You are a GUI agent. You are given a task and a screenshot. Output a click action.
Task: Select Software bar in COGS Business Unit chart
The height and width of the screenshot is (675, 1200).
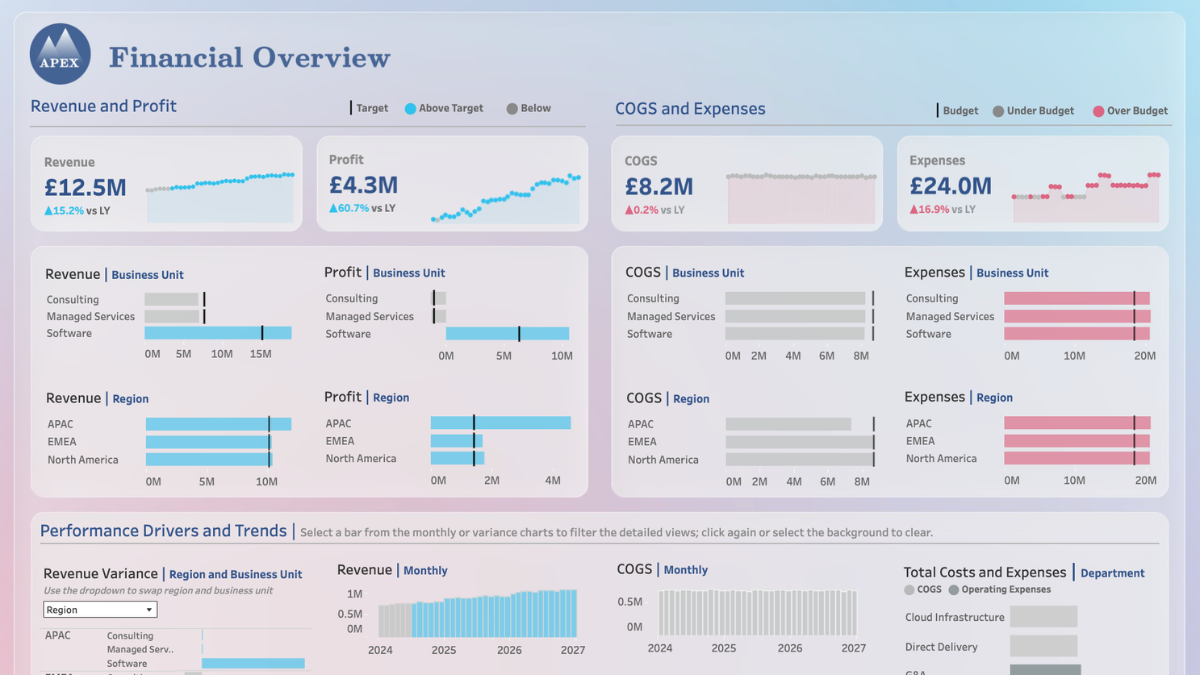tap(794, 334)
